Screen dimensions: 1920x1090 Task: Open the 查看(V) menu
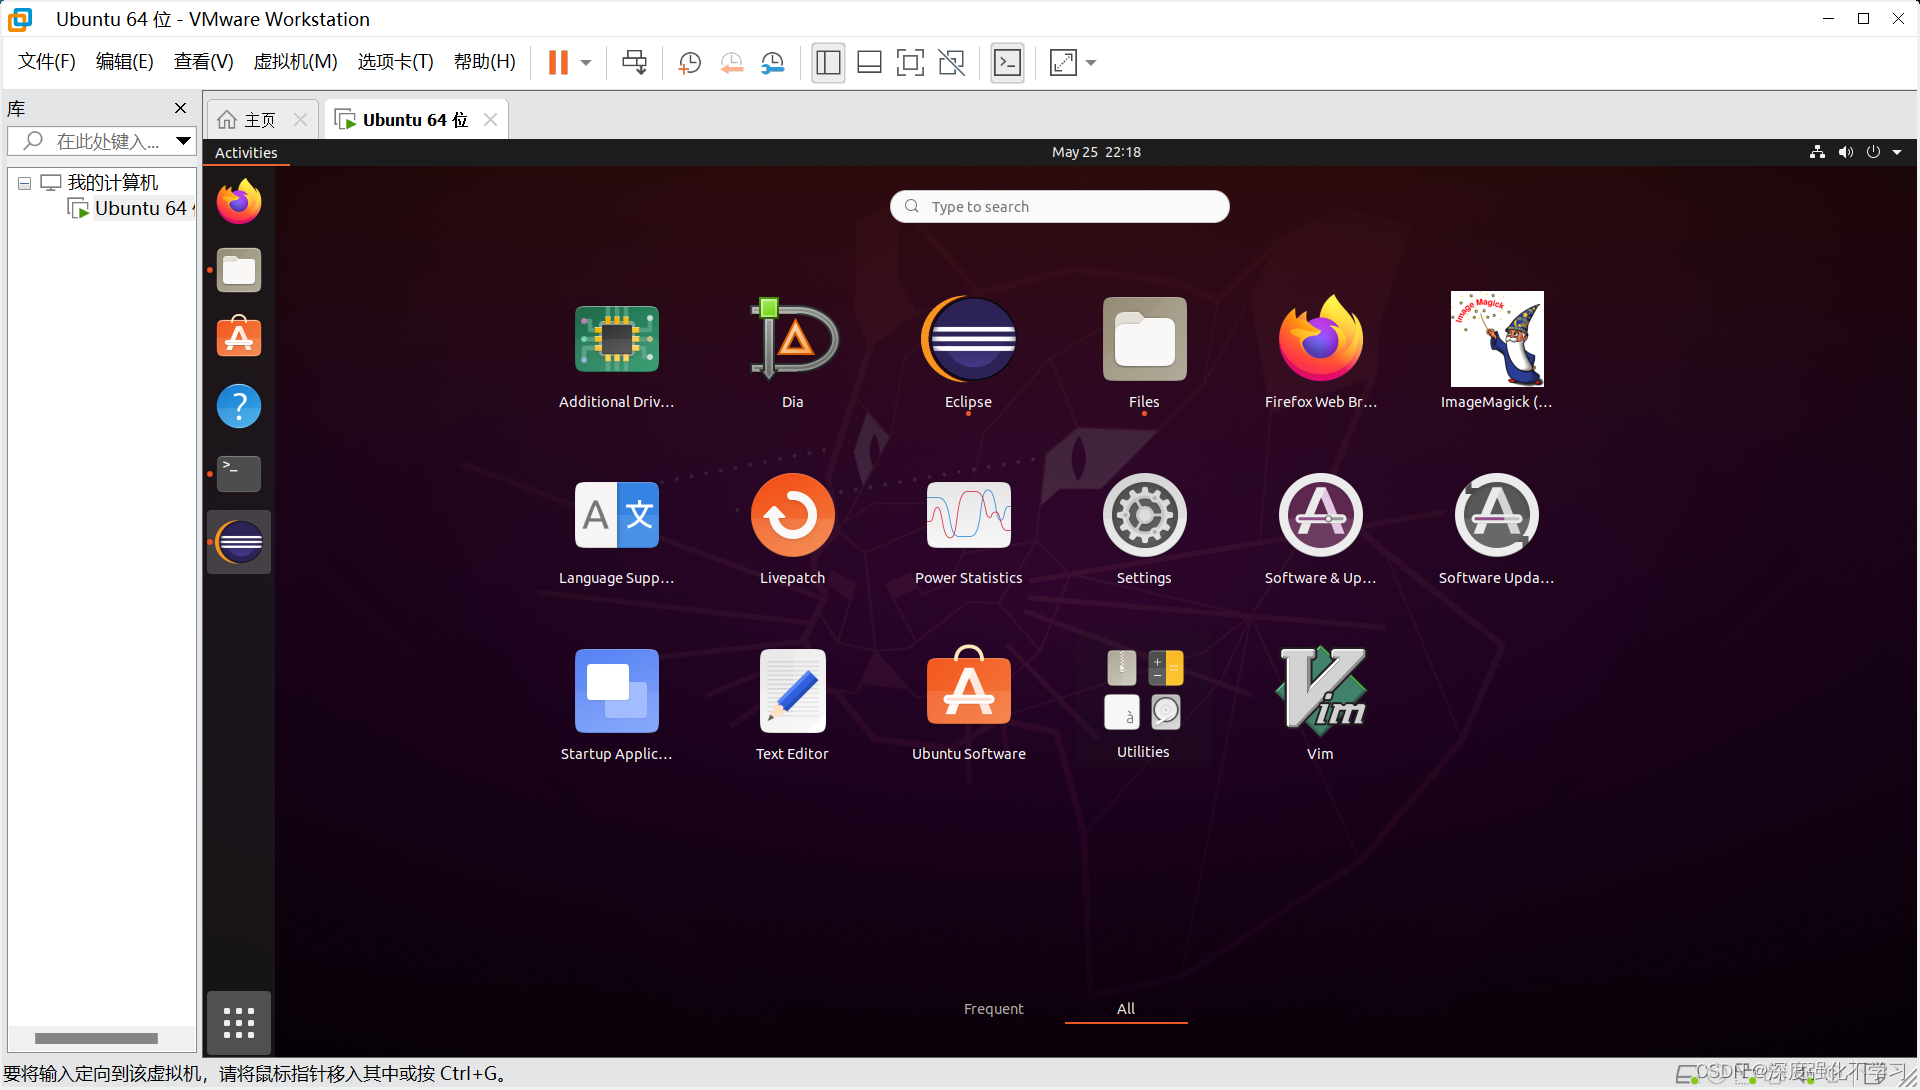point(204,62)
